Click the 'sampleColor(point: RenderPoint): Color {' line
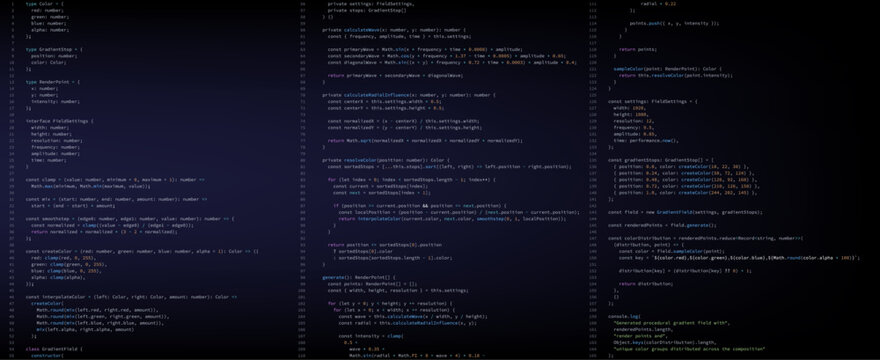The width and height of the screenshot is (880, 360). coord(668,69)
